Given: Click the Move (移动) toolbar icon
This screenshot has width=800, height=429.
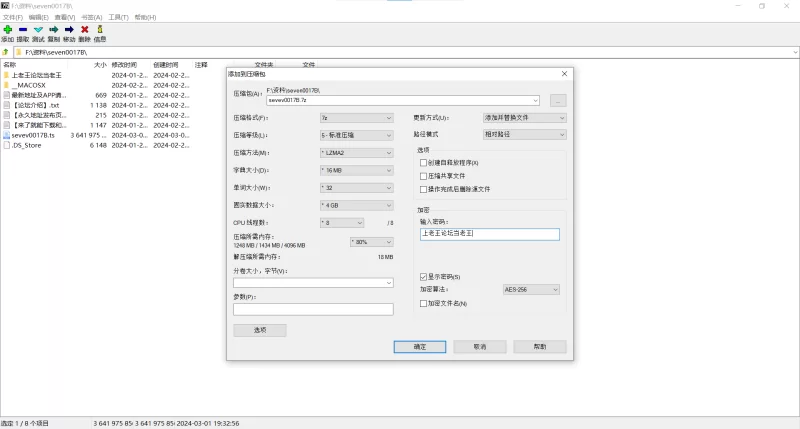Looking at the screenshot, I should tap(69, 30).
